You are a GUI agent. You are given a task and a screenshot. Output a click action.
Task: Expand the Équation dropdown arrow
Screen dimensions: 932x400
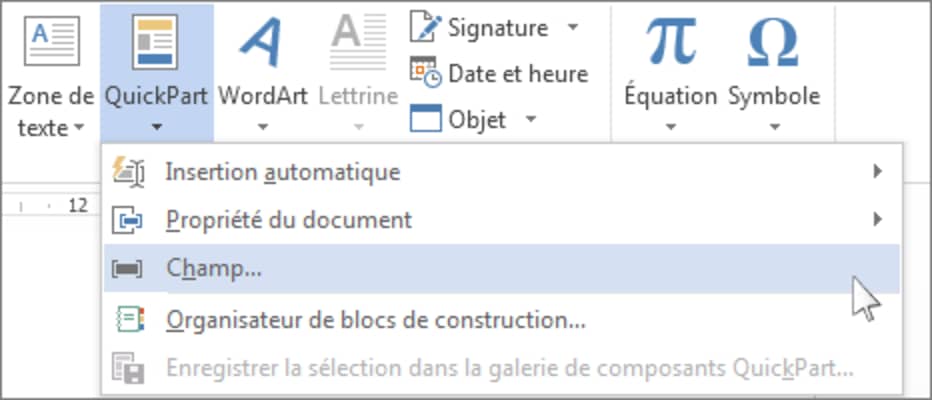[670, 127]
